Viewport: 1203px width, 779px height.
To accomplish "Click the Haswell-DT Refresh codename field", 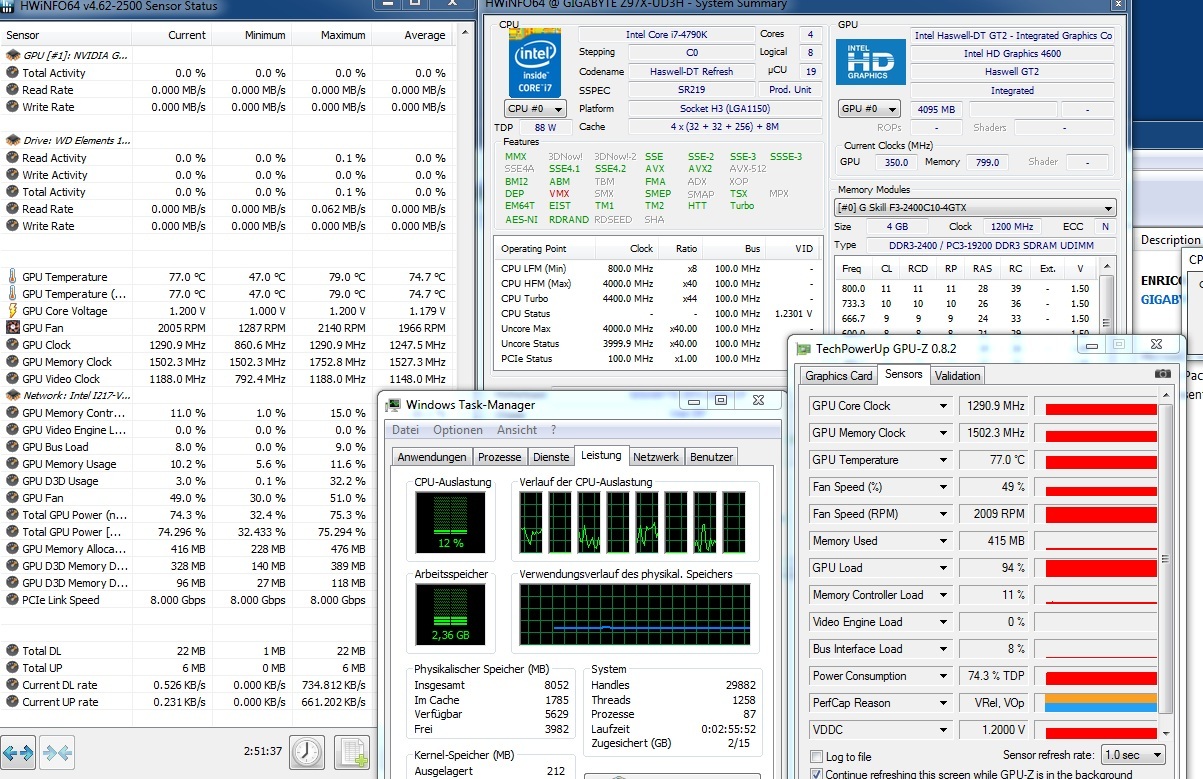I will pos(689,72).
